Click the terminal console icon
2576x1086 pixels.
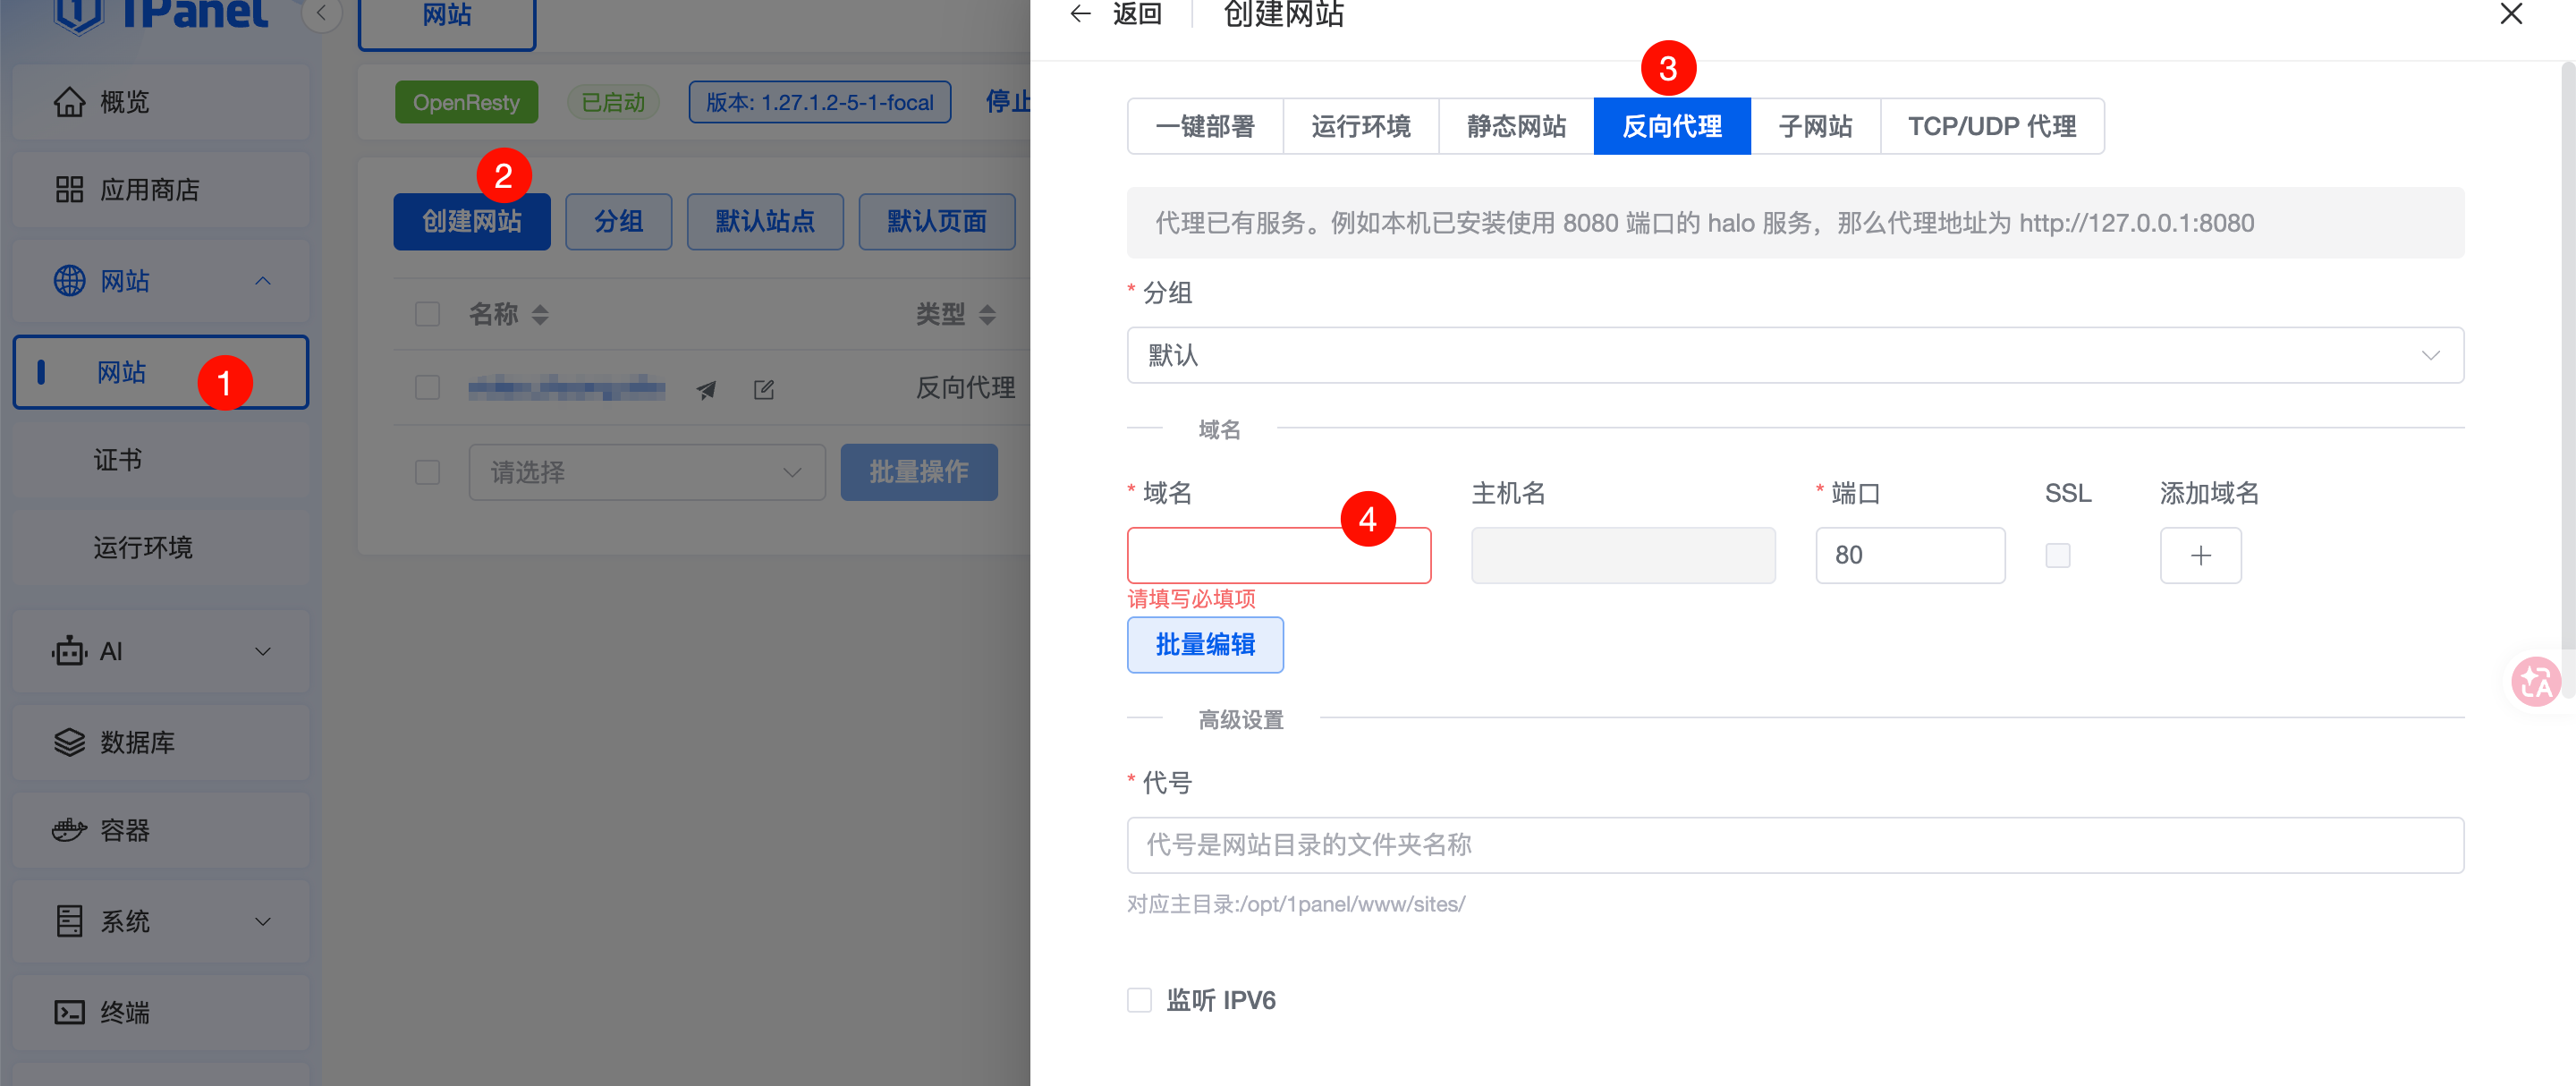click(x=69, y=1012)
